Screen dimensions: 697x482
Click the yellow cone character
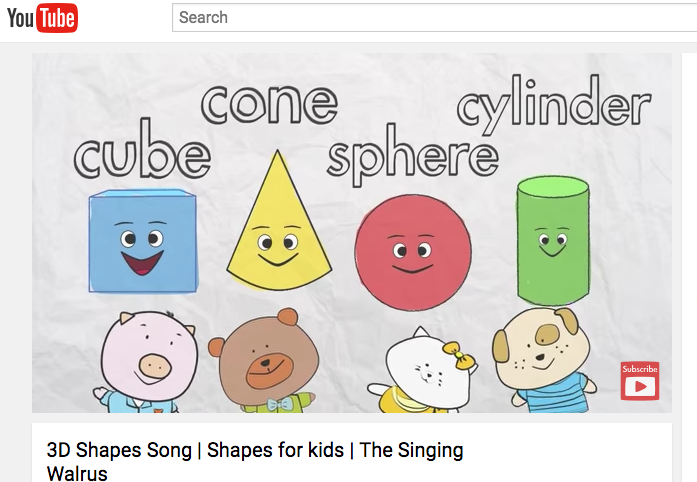279,221
